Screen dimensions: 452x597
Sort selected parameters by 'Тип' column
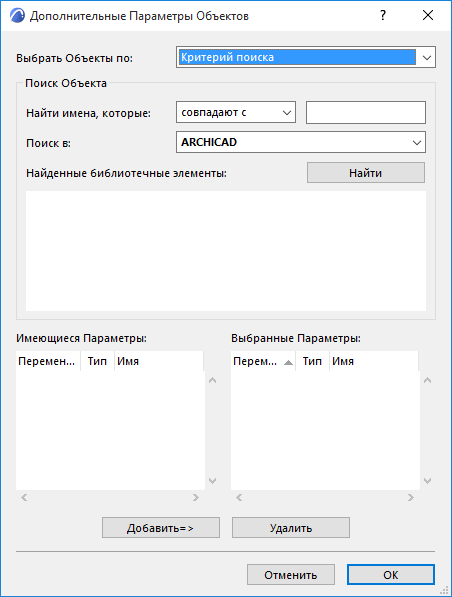312,361
